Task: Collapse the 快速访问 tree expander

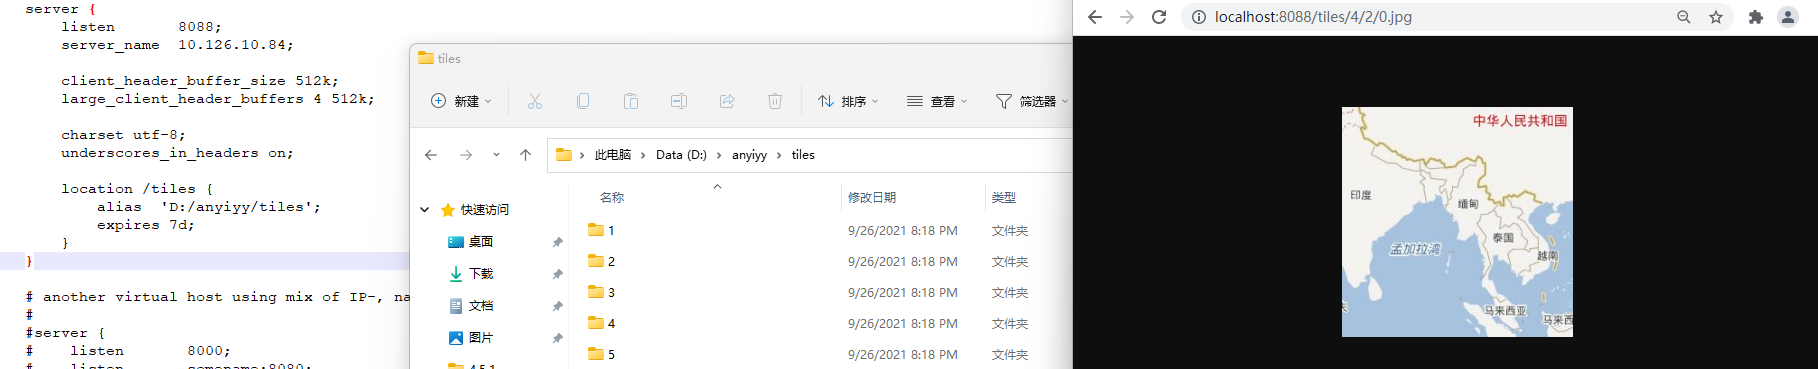Action: point(424,210)
